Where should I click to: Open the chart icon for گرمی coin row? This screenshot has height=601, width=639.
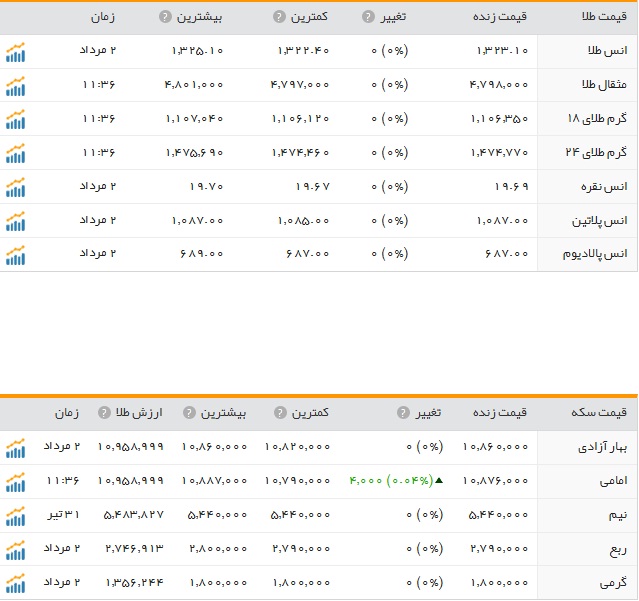pos(15,583)
